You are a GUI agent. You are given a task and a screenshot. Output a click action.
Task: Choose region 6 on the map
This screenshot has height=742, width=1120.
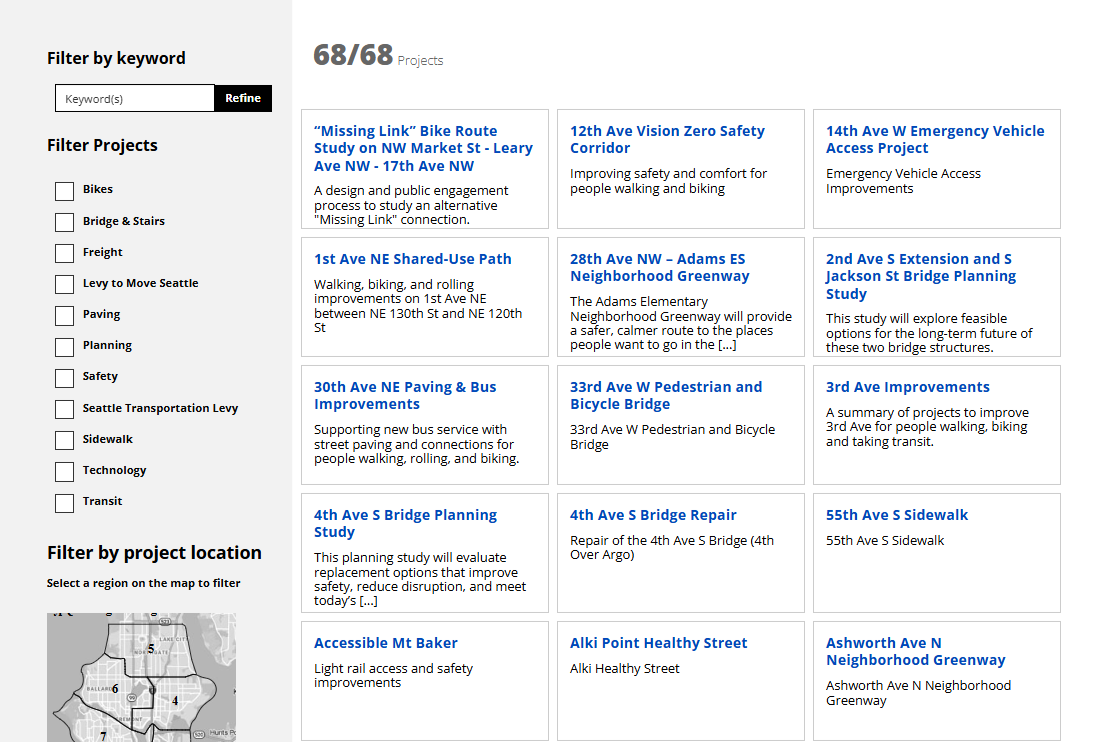(115, 688)
